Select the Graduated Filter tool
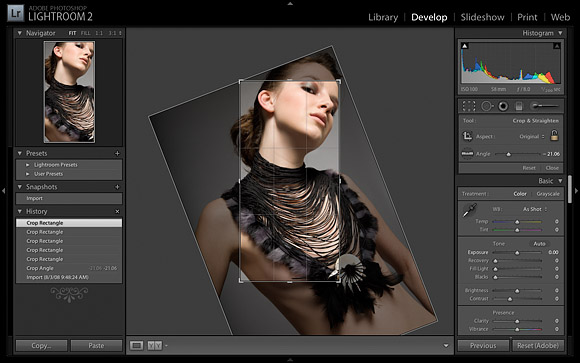 click(x=519, y=106)
